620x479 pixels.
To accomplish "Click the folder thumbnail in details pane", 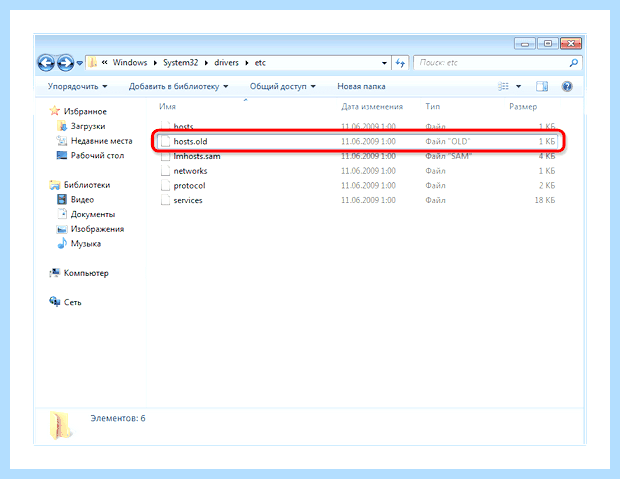I will 61,426.
